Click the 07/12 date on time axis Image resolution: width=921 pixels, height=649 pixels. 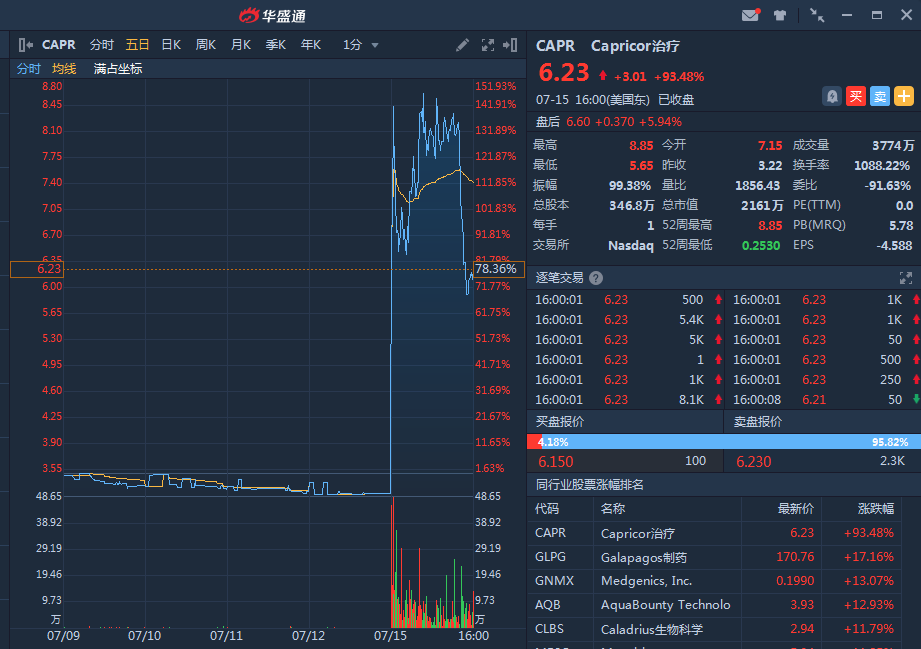[308, 636]
